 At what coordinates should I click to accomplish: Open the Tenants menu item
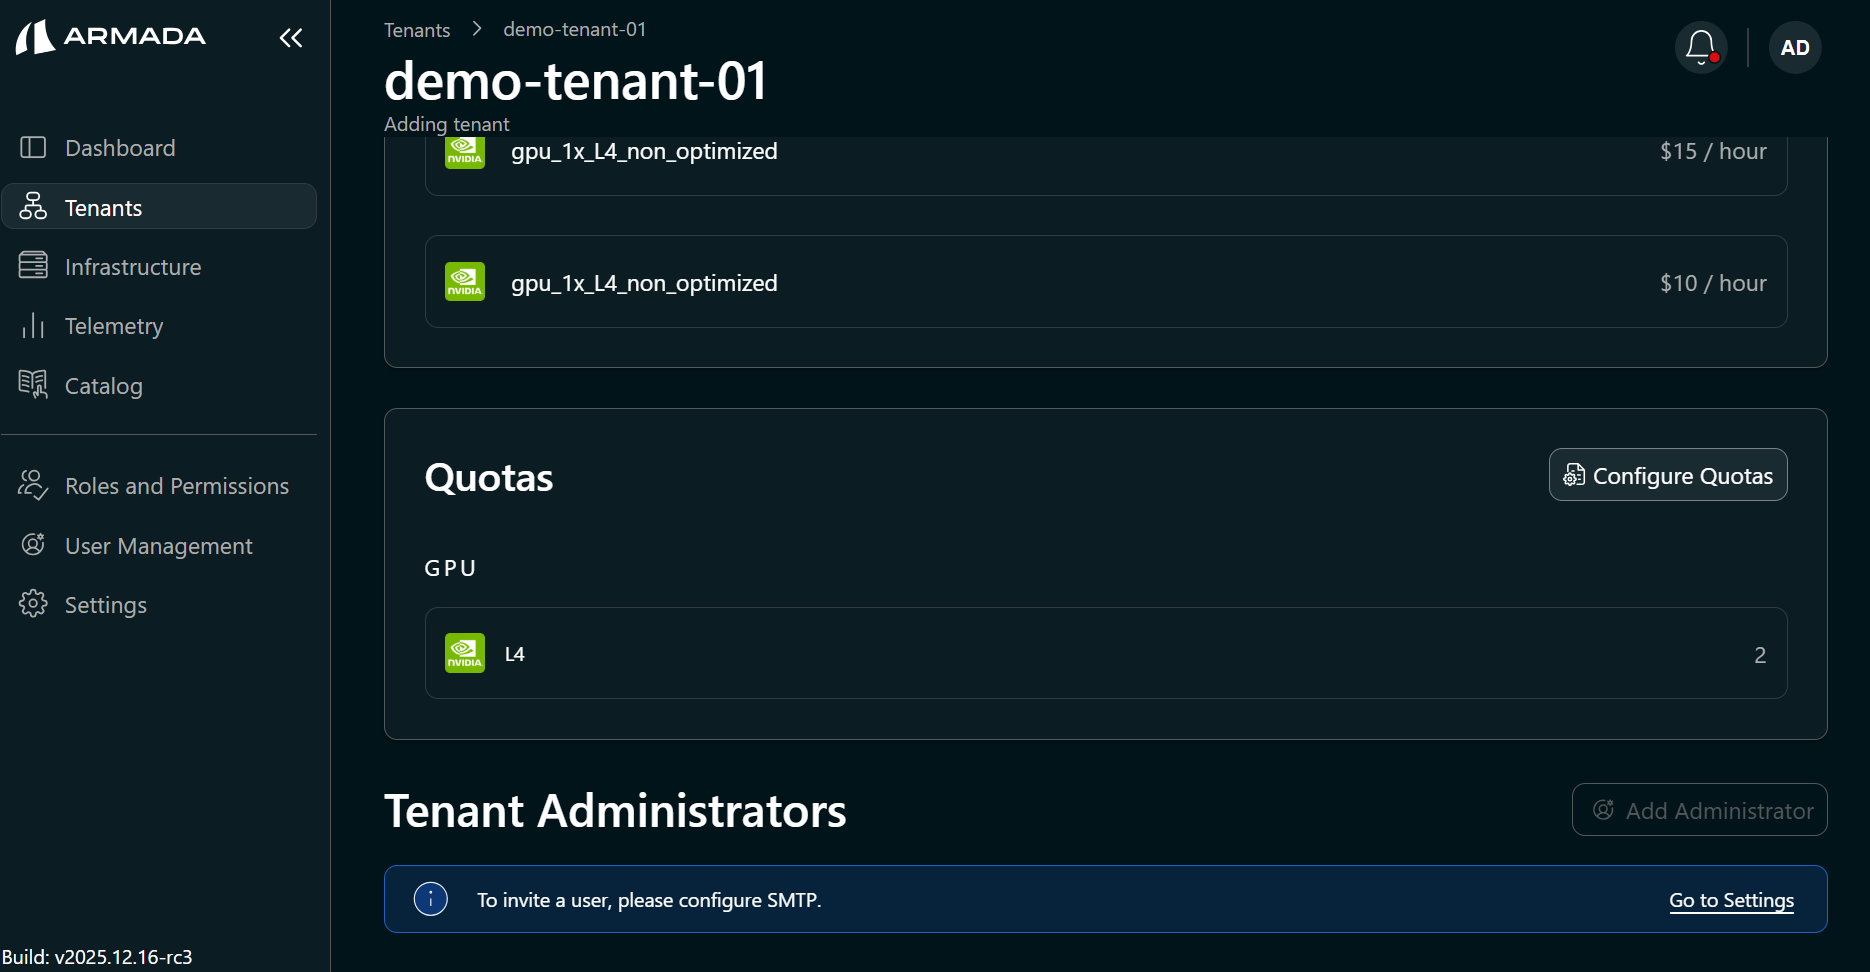pos(104,208)
